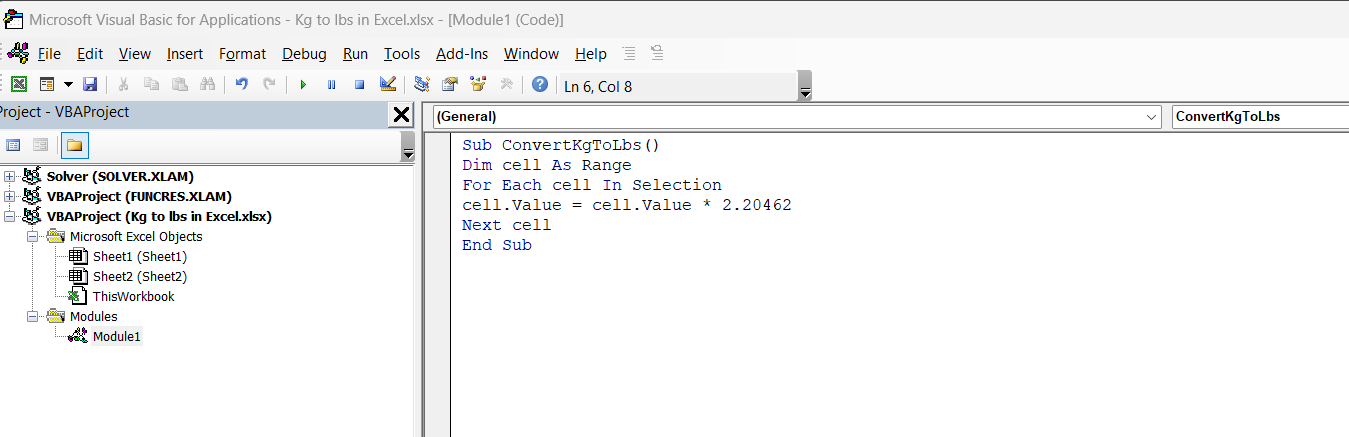Screen dimensions: 1349x437
Task: Click the Cut scissors icon
Action: click(123, 85)
